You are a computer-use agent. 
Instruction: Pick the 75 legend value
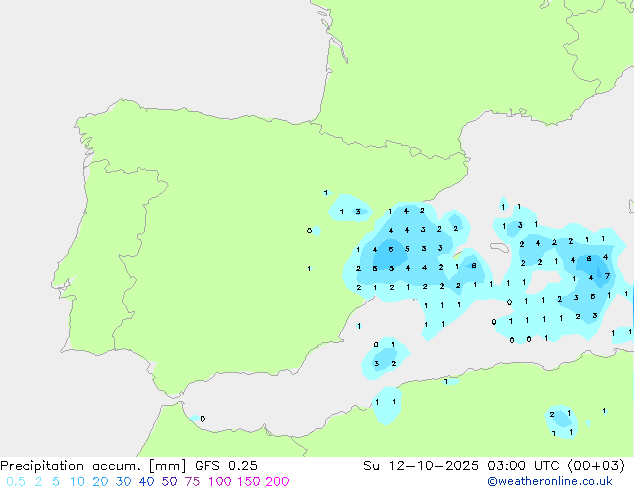click(192, 482)
